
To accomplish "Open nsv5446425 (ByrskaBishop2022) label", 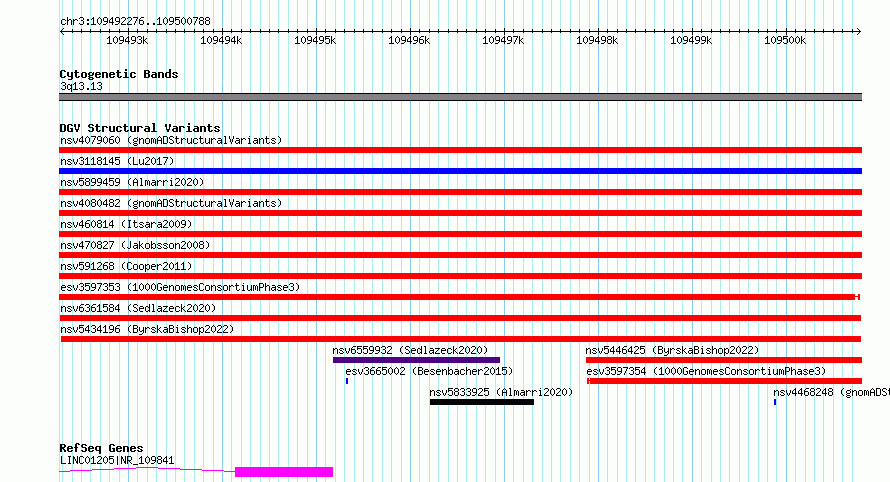I will pos(672,350).
